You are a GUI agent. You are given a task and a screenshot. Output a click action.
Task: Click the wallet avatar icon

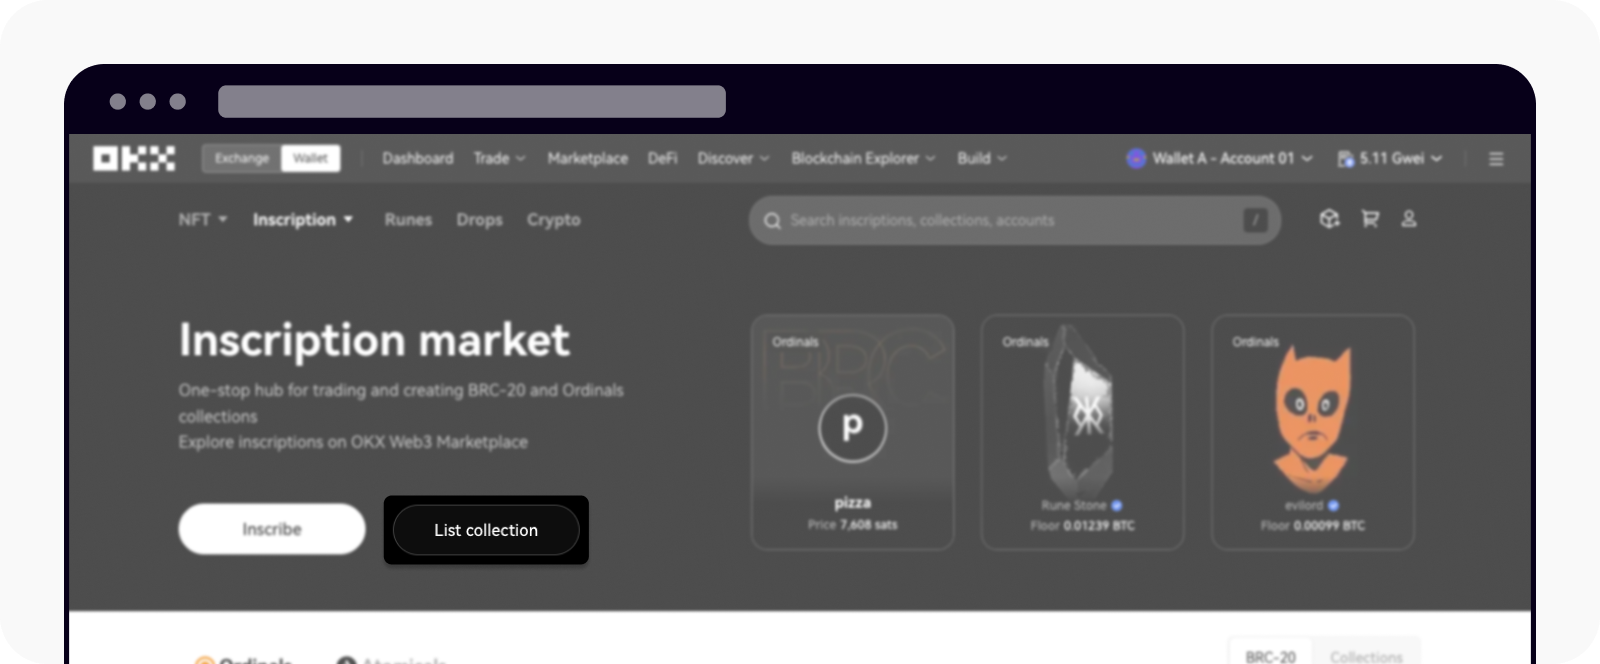point(1136,158)
